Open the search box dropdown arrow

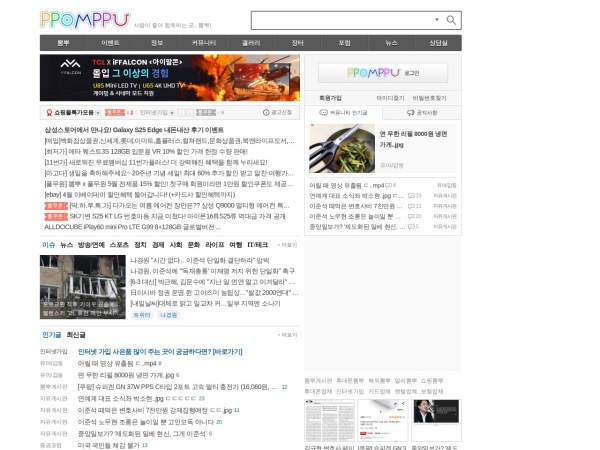437,20
